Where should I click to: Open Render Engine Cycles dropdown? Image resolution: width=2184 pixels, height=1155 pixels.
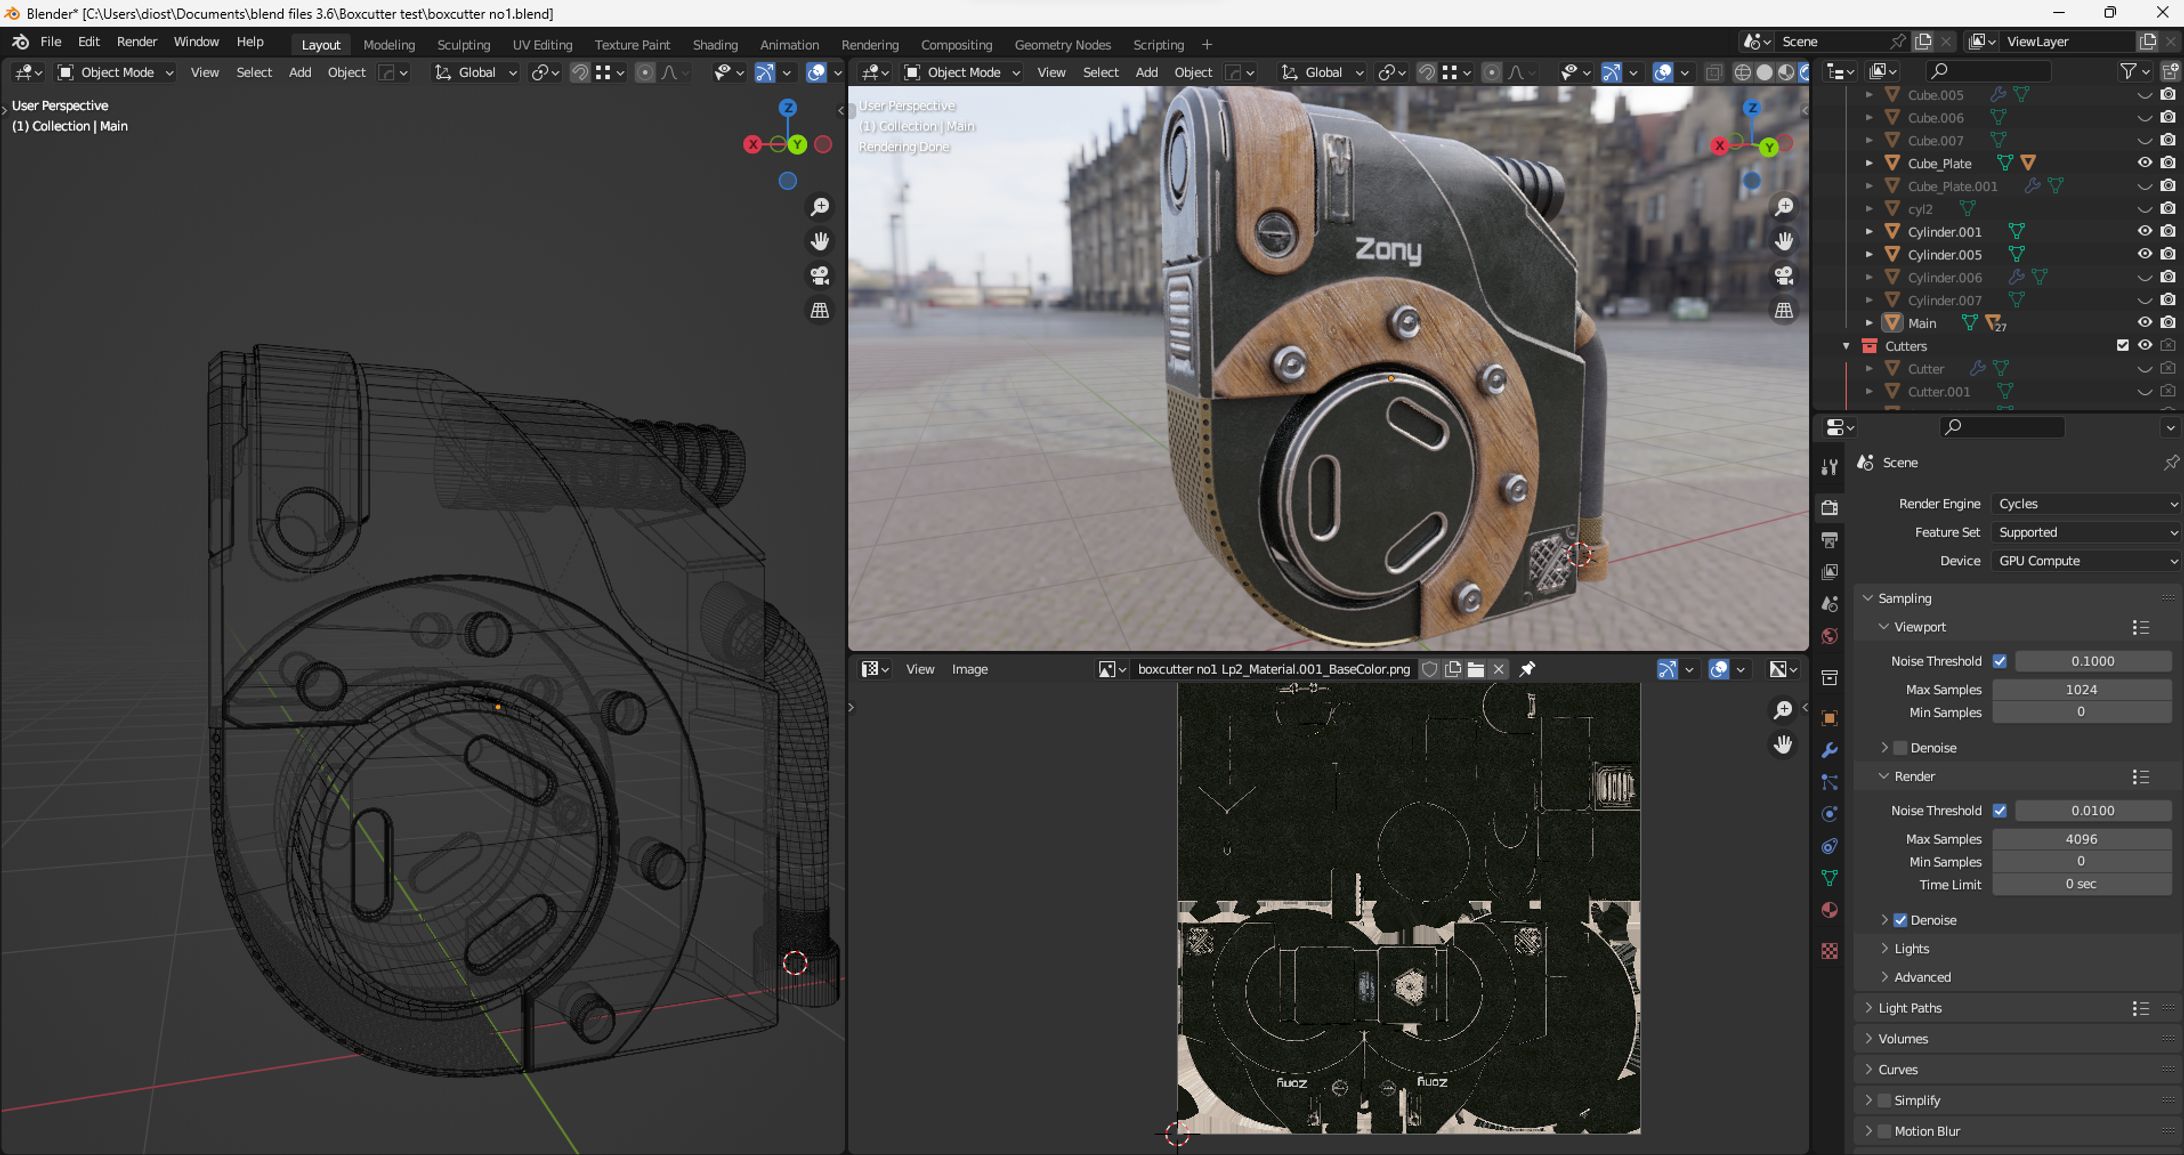2084,504
